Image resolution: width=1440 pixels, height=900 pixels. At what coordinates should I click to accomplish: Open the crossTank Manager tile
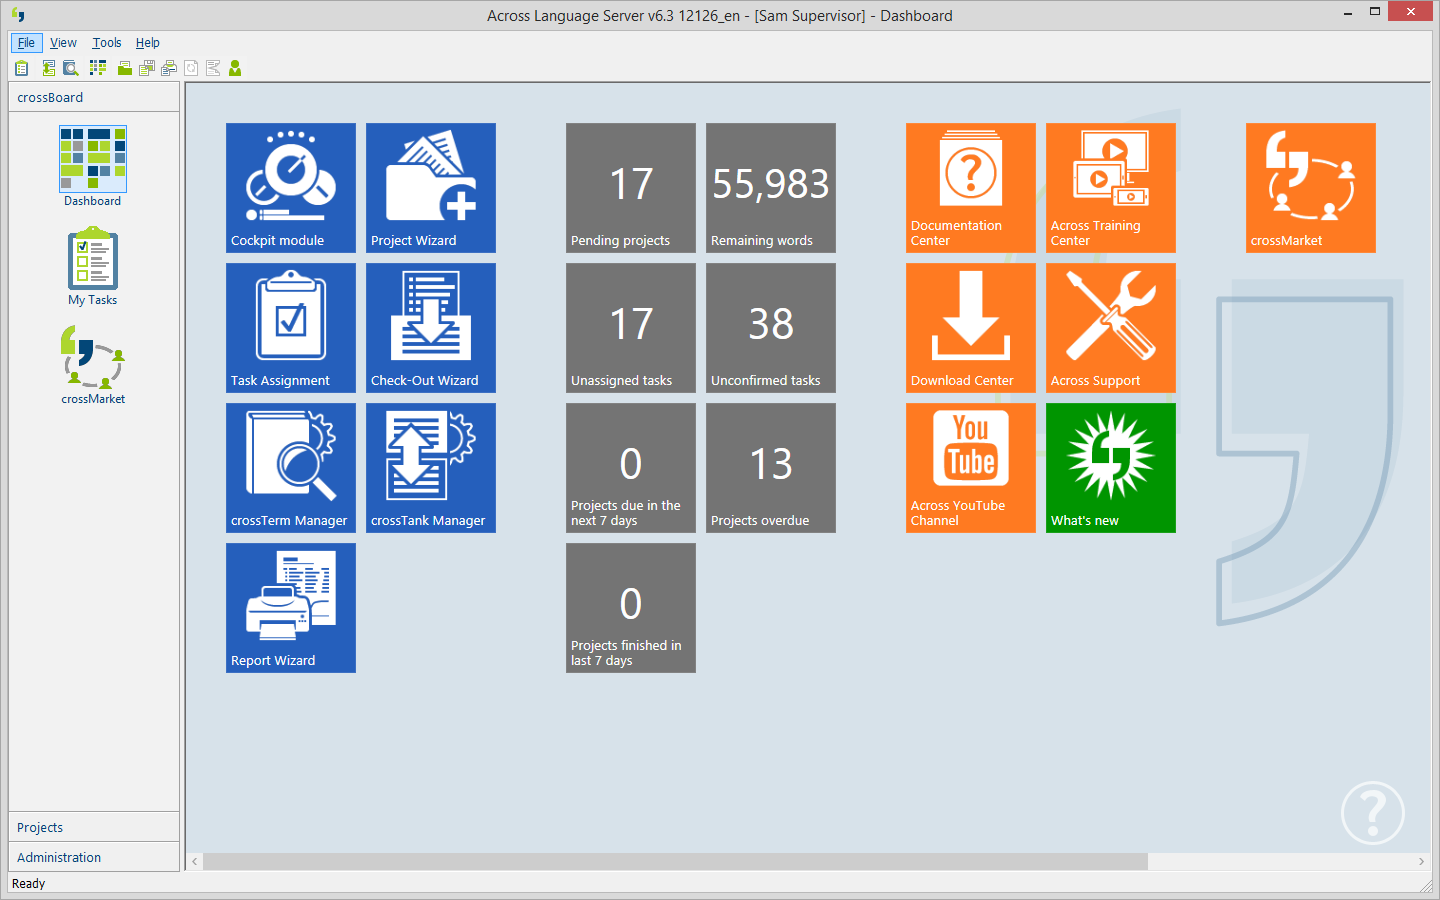point(431,468)
